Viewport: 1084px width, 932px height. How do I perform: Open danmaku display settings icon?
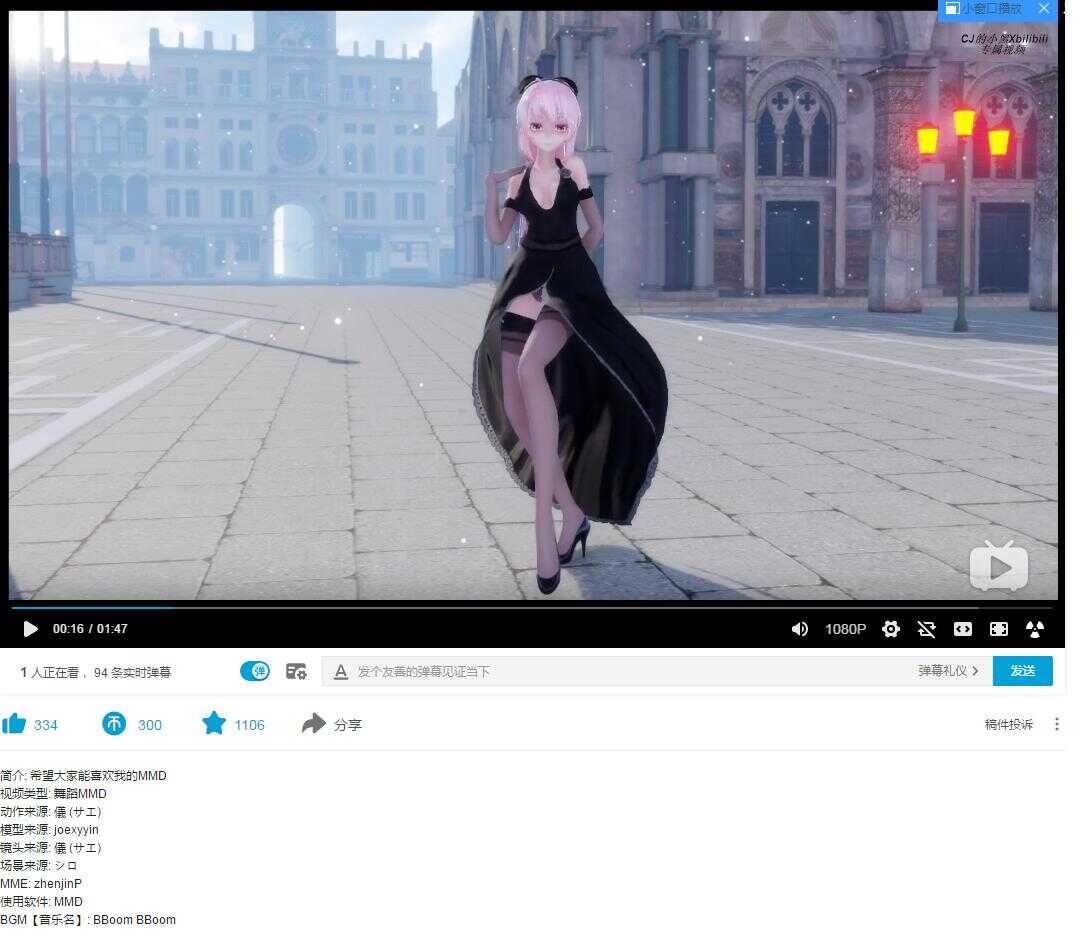pyautogui.click(x=296, y=671)
